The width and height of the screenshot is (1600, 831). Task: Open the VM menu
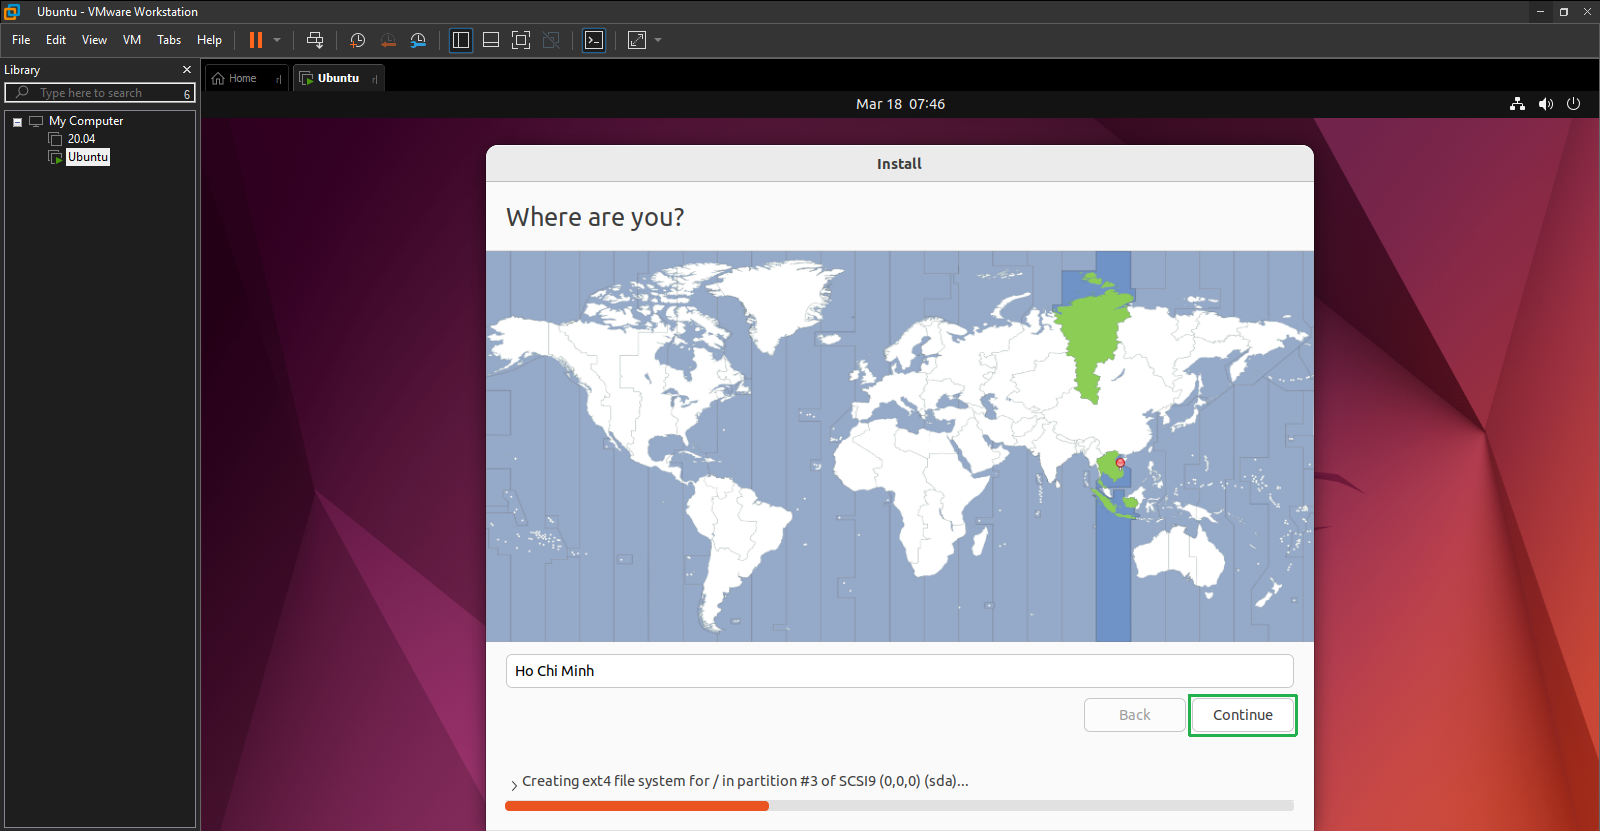pos(132,40)
